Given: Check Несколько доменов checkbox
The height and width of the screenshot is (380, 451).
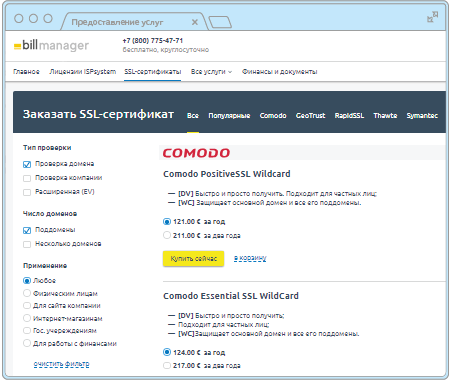Looking at the screenshot, I should [27, 244].
